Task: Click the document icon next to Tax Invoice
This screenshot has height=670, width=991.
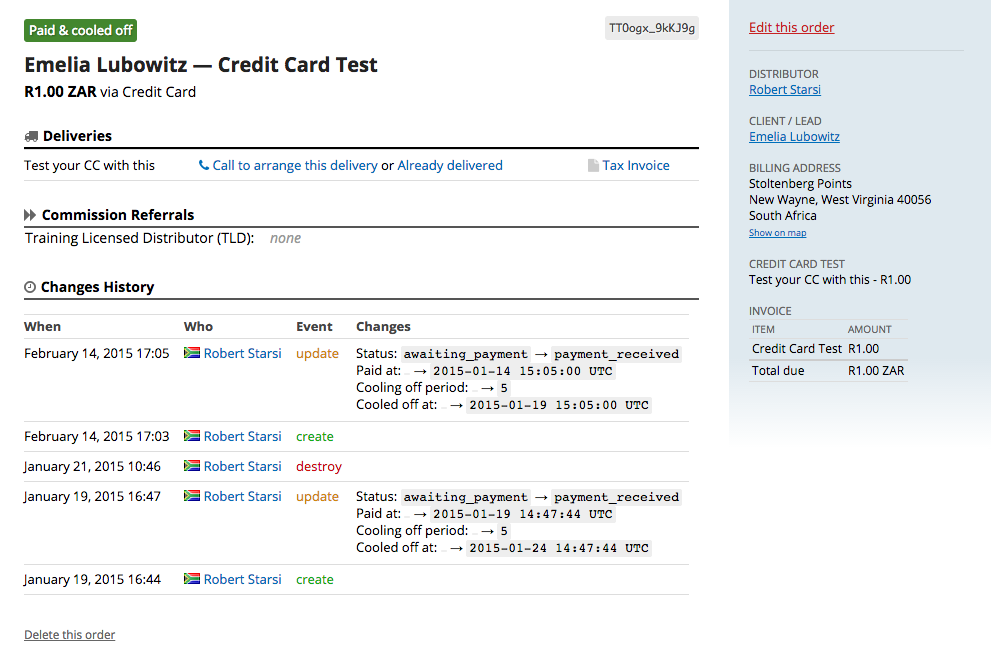Action: point(593,166)
